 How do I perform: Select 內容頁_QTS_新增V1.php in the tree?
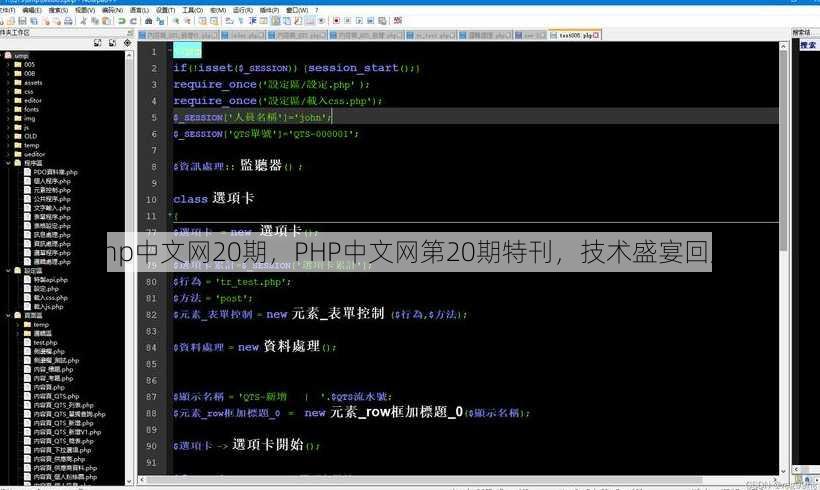[x=67, y=432]
